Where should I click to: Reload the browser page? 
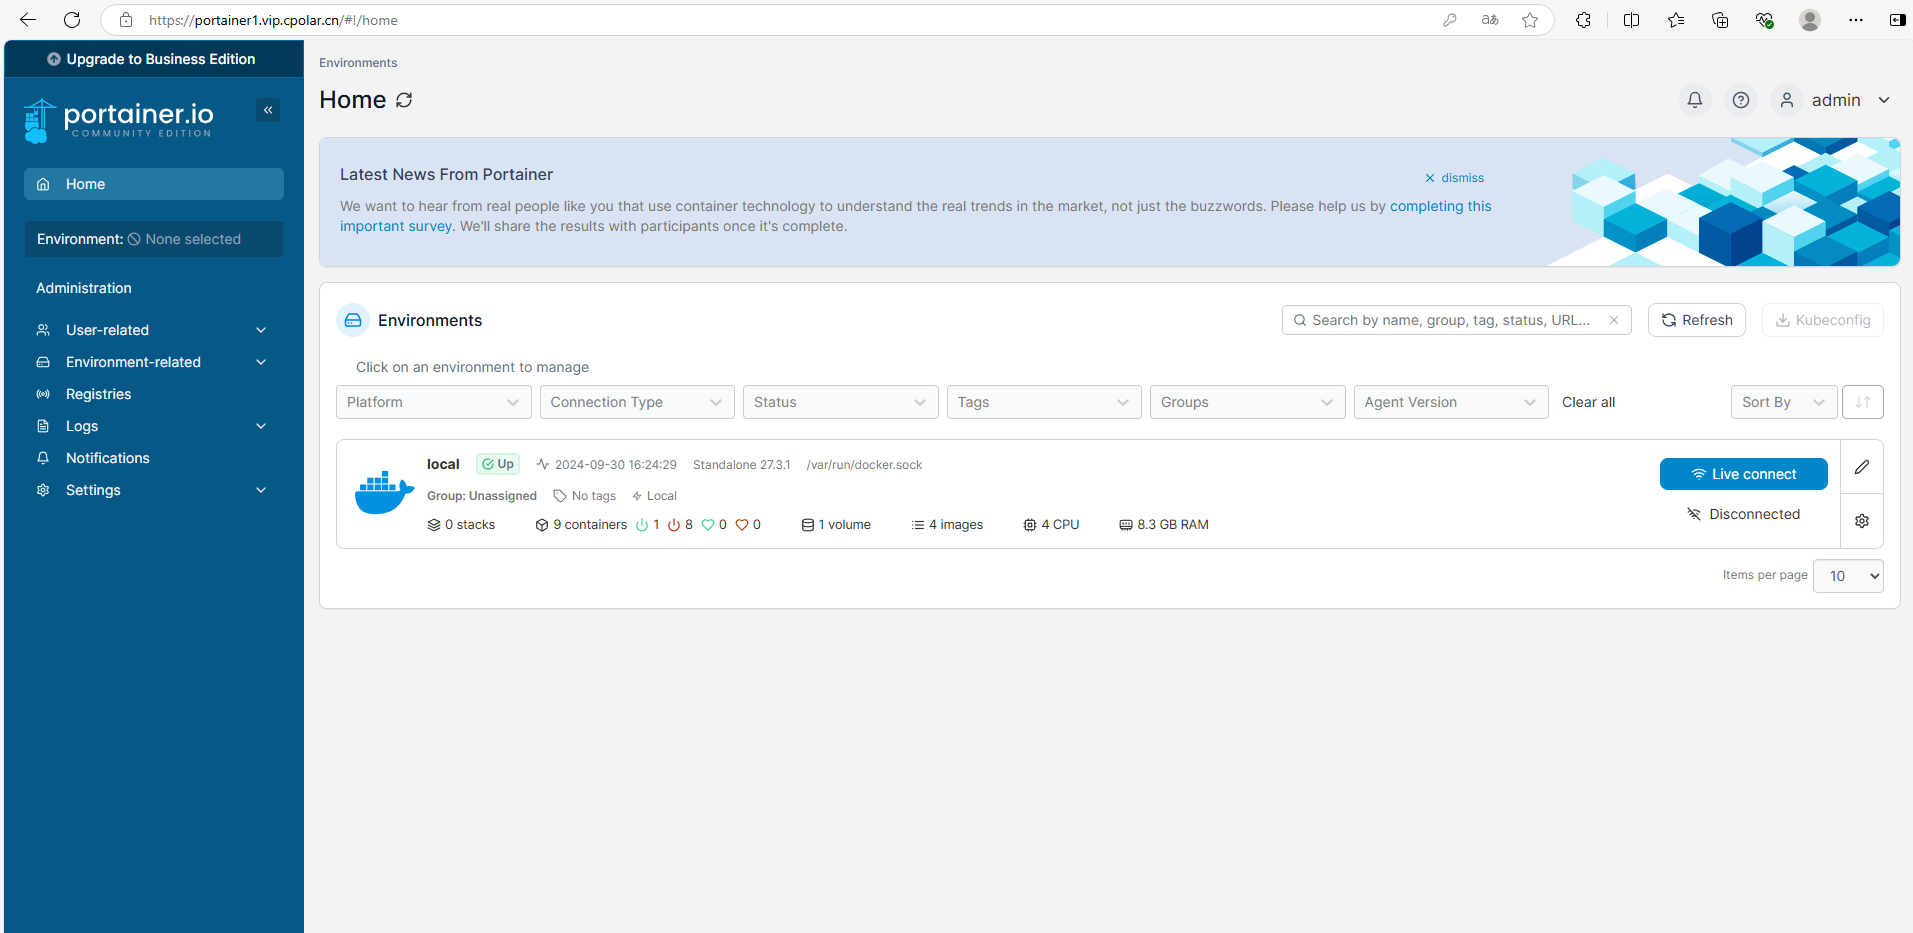point(72,20)
